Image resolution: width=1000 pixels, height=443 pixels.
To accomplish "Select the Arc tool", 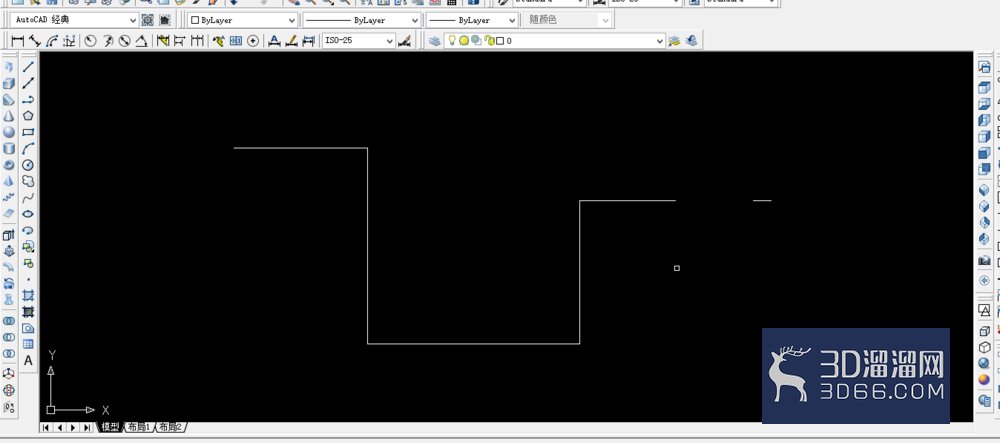I will pyautogui.click(x=28, y=149).
